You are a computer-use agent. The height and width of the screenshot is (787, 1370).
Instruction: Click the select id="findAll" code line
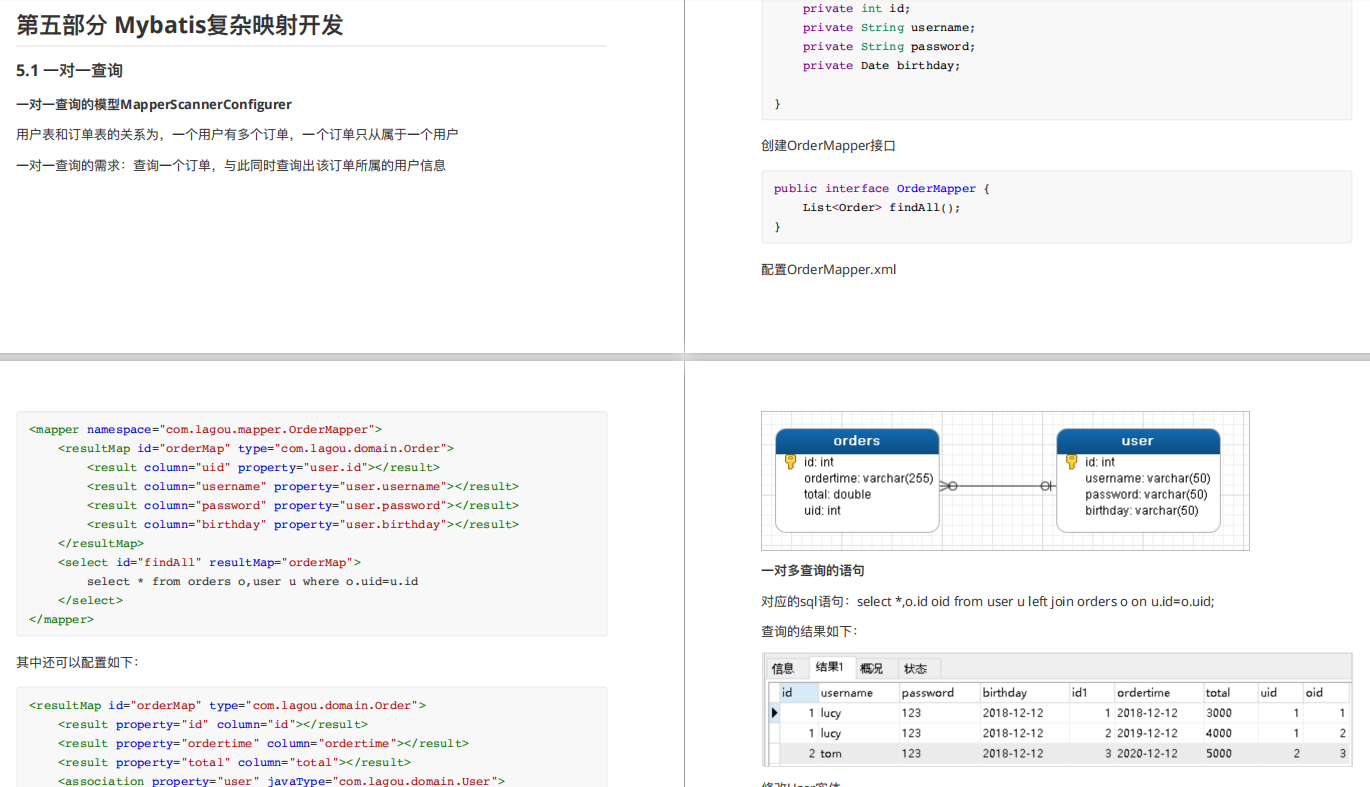(x=209, y=562)
